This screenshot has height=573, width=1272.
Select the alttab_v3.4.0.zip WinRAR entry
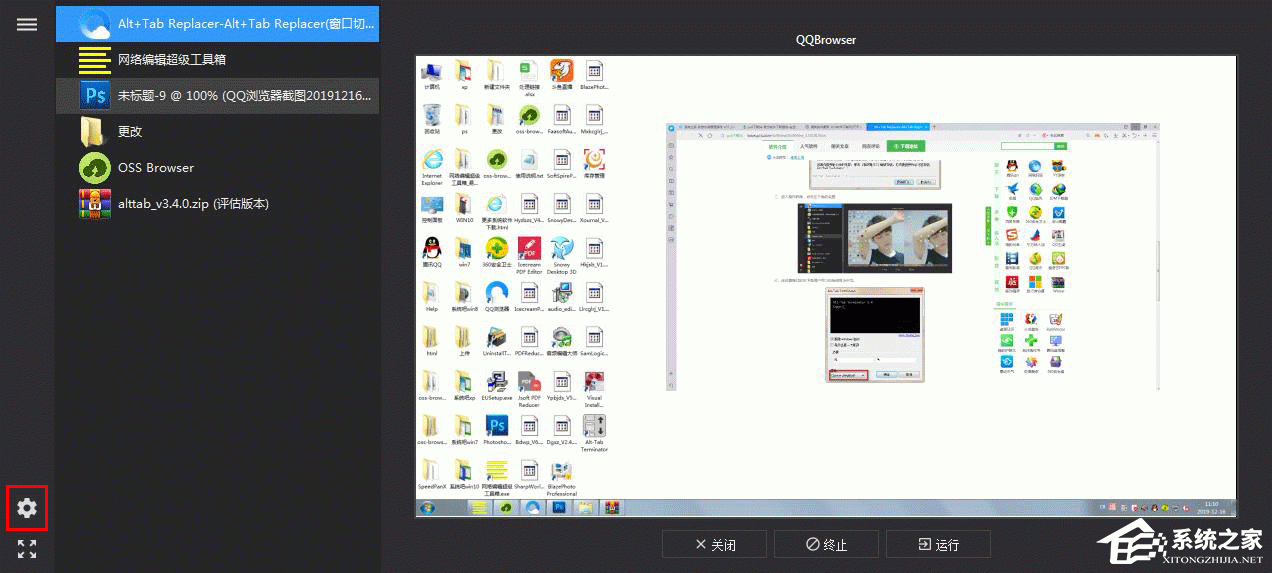217,204
